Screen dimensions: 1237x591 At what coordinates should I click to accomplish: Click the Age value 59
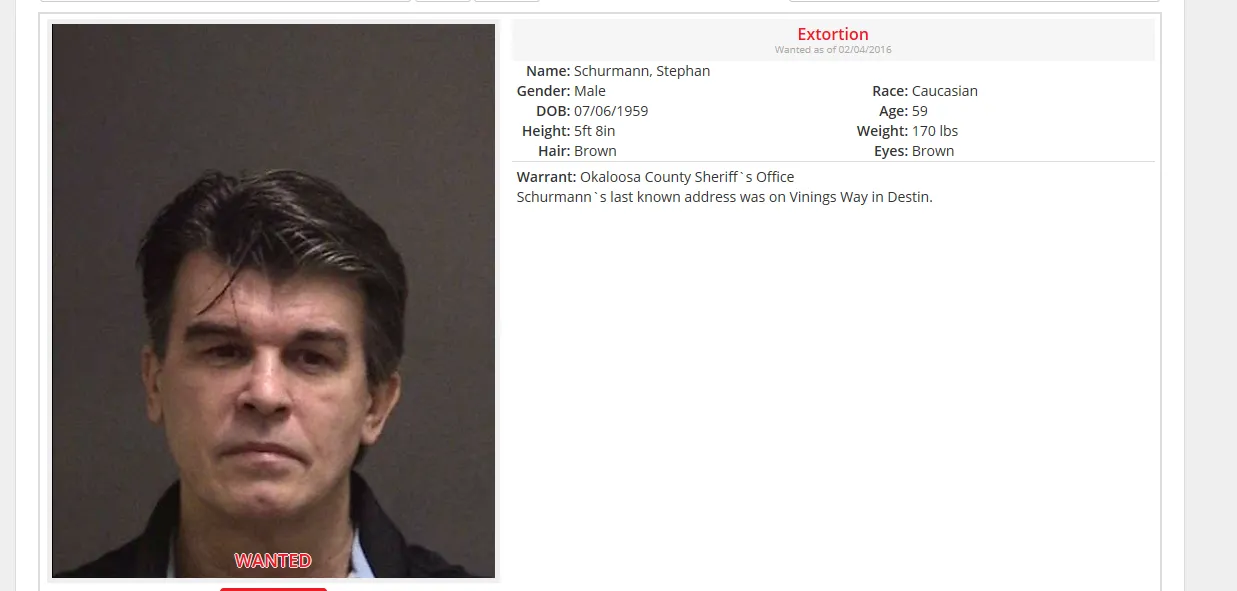click(920, 111)
